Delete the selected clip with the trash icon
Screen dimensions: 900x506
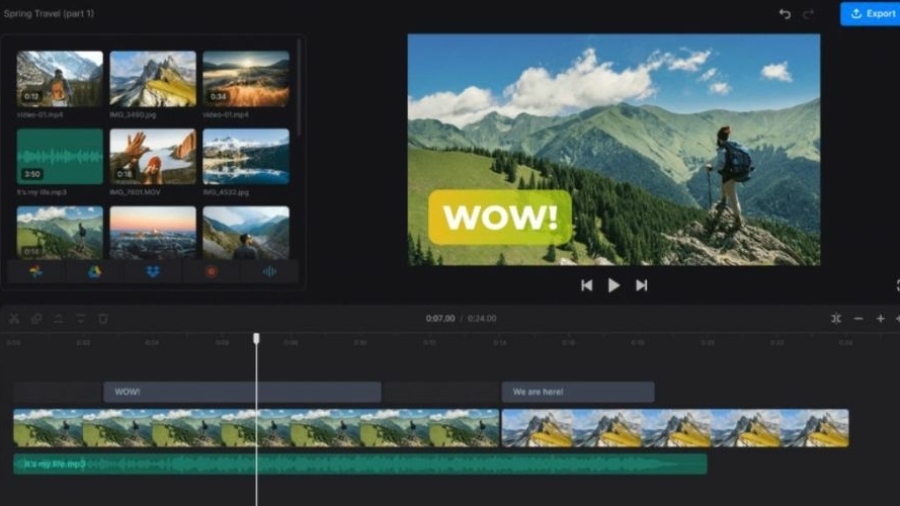click(103, 318)
